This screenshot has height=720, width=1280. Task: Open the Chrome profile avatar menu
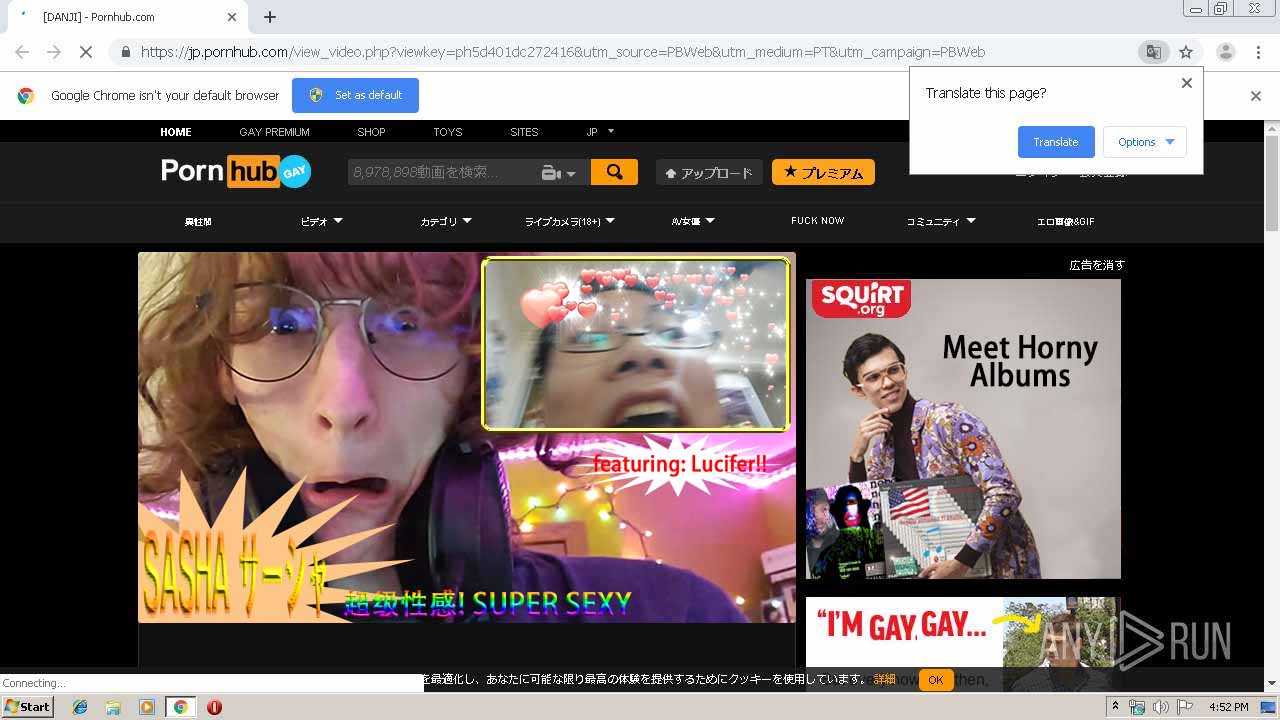(1225, 52)
